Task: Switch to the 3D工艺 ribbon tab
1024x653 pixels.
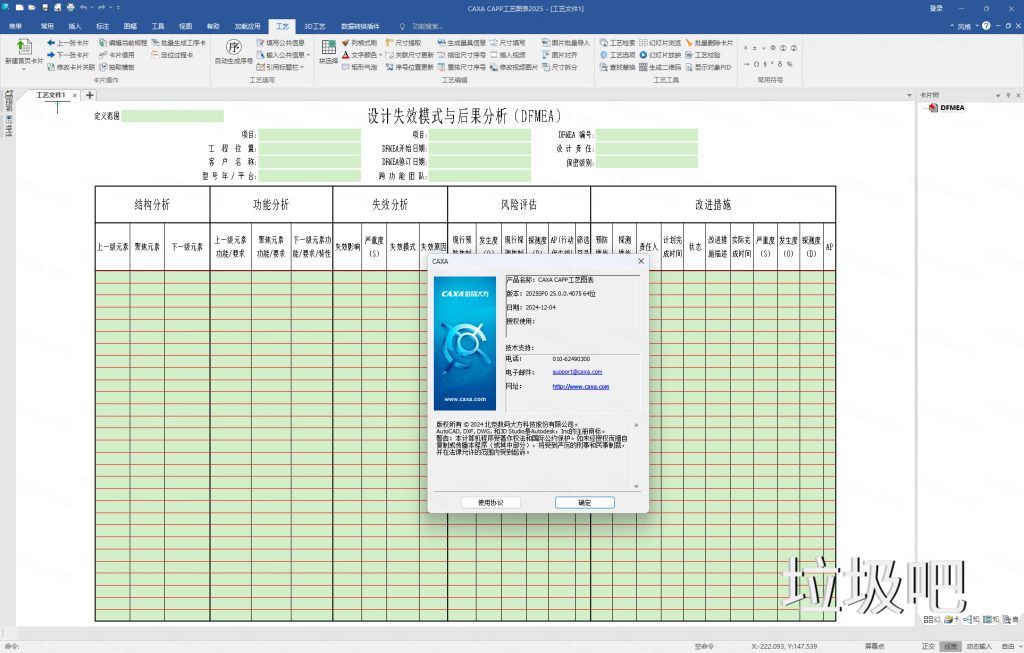Action: [x=316, y=27]
